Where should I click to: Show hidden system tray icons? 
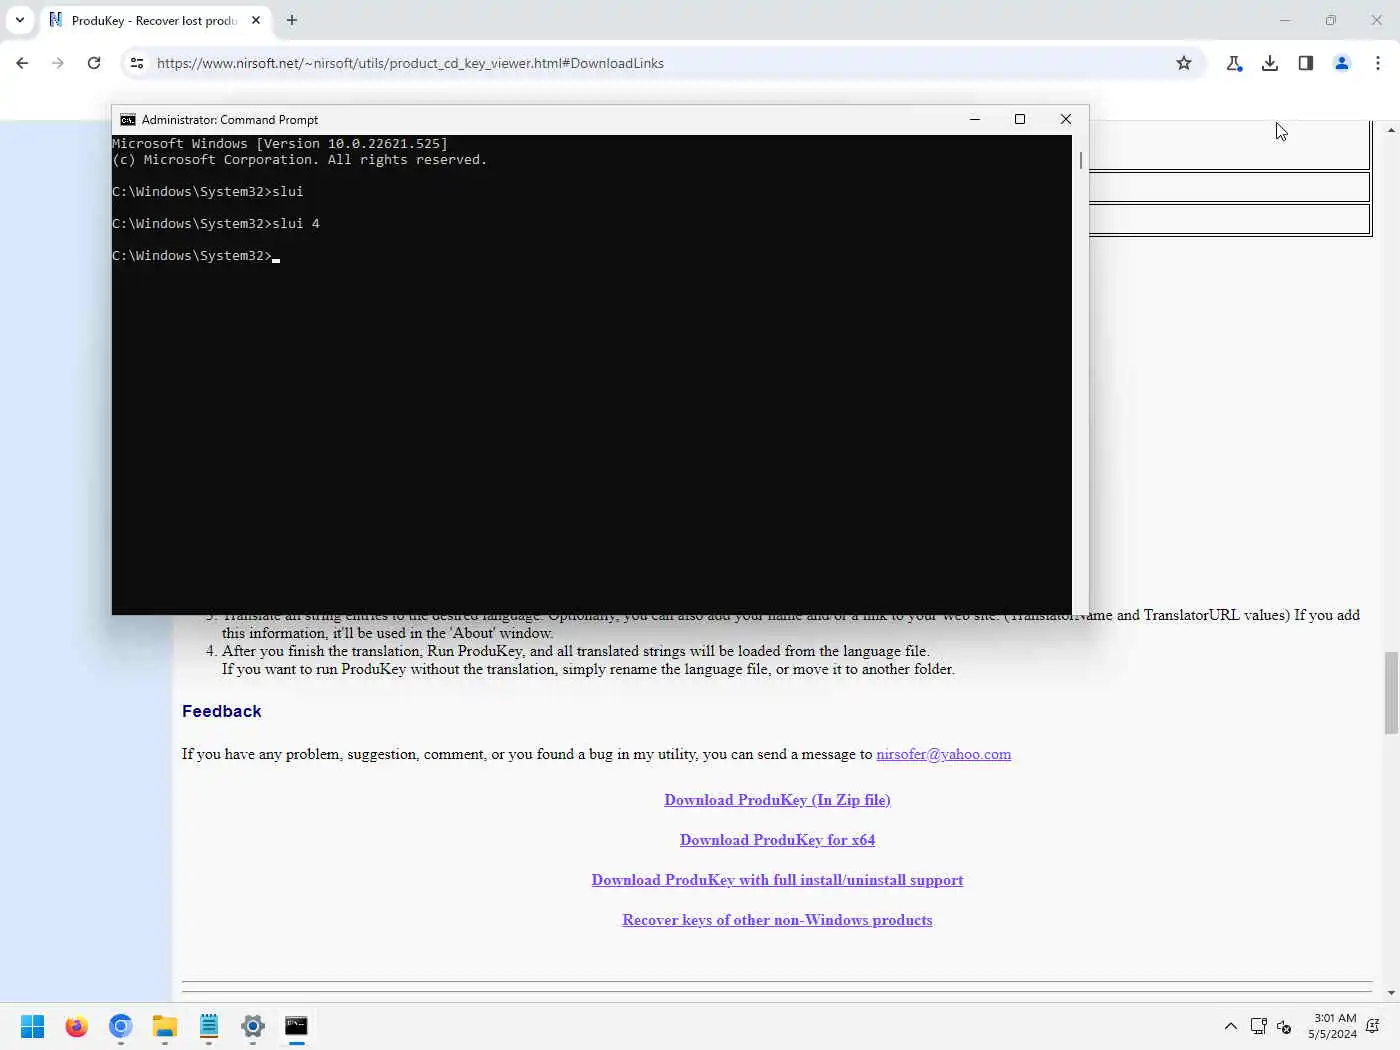1231,1026
